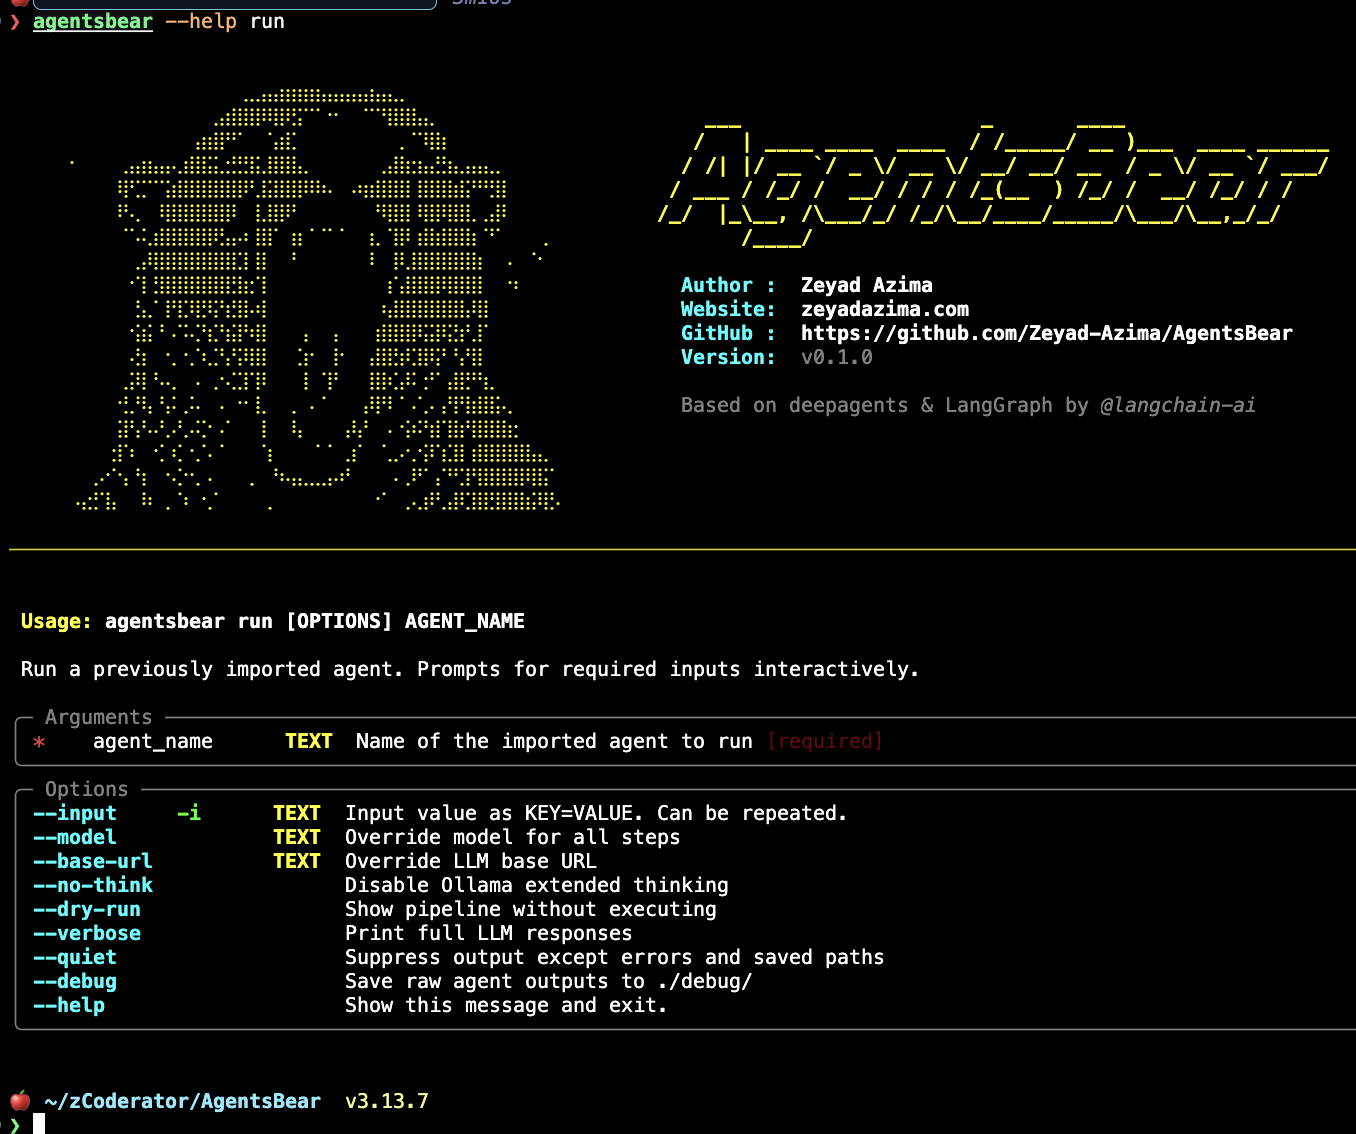Enable the --dry-run flag
The image size is (1356, 1134).
pyautogui.click(x=86, y=909)
